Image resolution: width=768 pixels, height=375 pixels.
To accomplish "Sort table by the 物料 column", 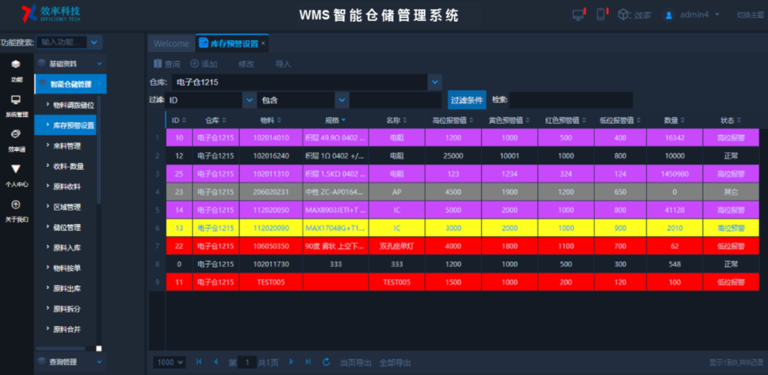I will click(271, 120).
